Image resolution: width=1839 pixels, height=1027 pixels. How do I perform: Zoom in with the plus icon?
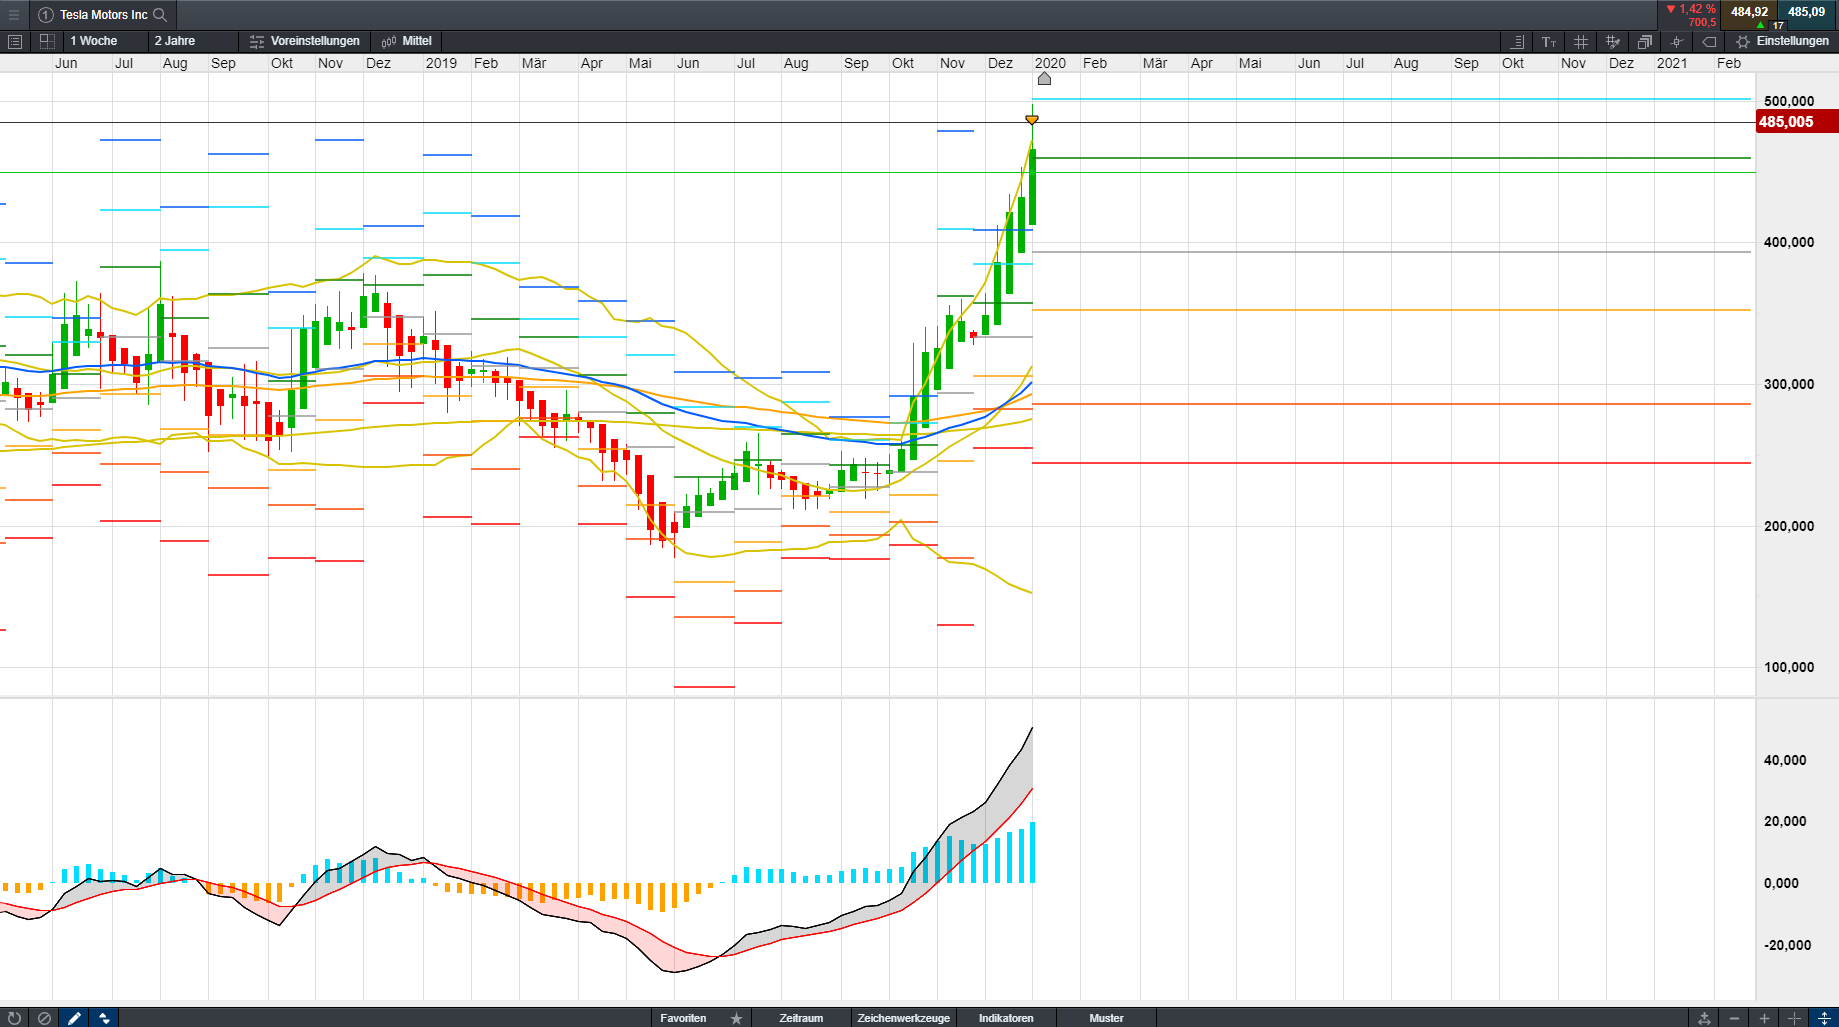pyautogui.click(x=1764, y=1018)
